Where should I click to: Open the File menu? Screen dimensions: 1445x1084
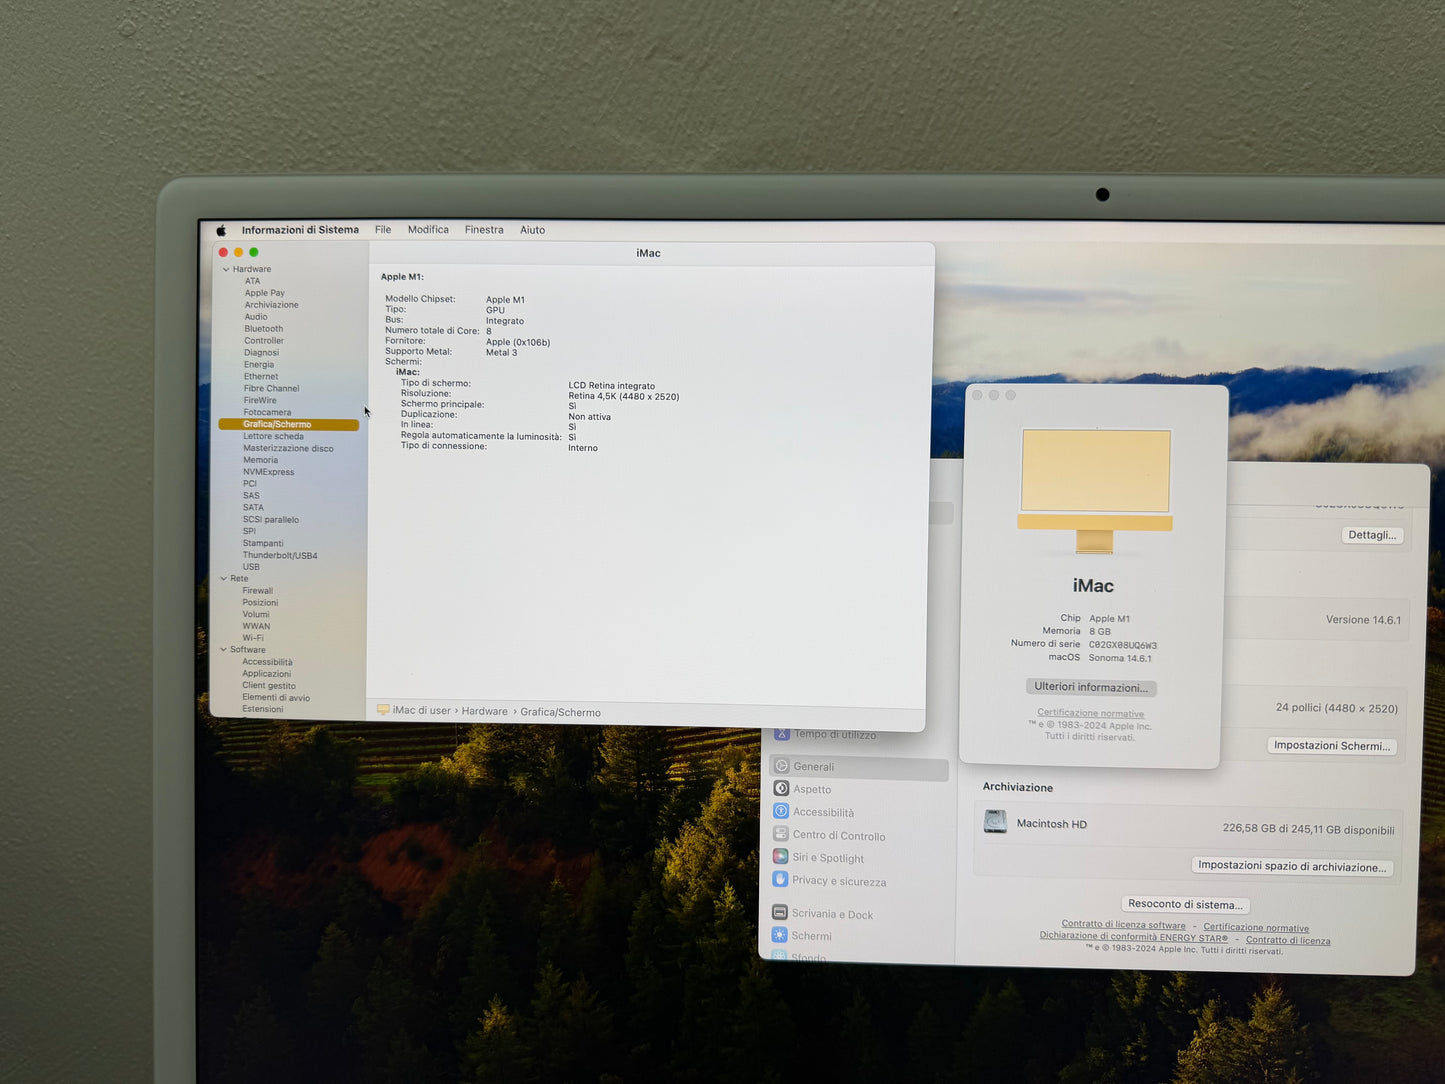point(383,230)
